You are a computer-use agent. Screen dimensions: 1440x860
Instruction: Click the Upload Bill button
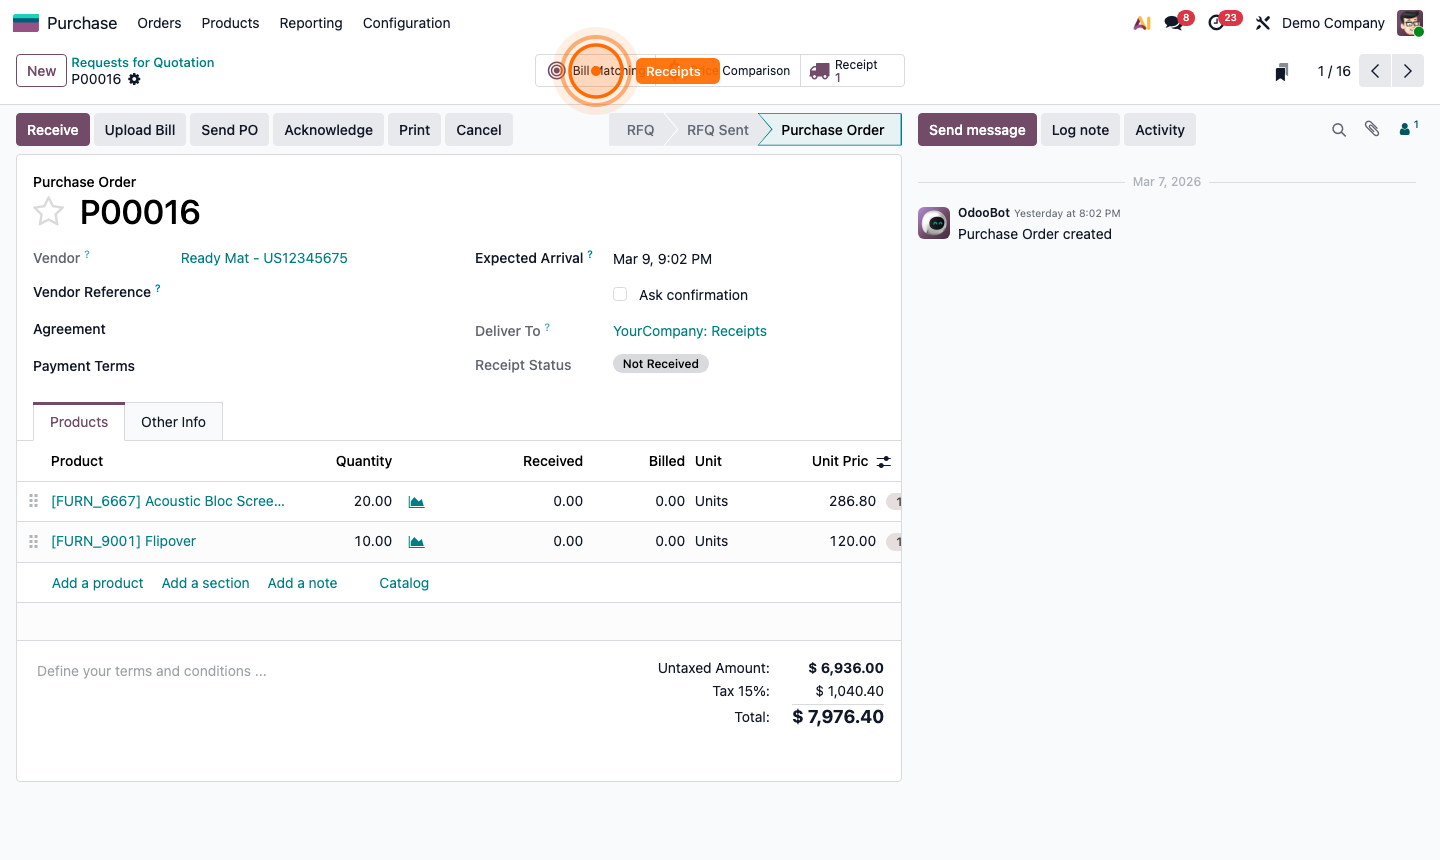click(139, 129)
